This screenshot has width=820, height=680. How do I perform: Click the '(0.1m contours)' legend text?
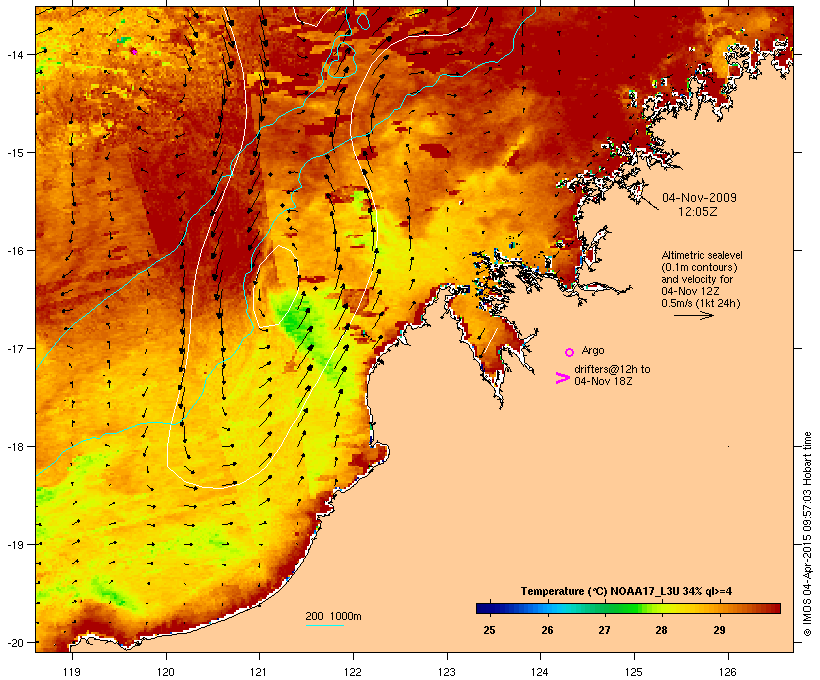[x=699, y=267]
